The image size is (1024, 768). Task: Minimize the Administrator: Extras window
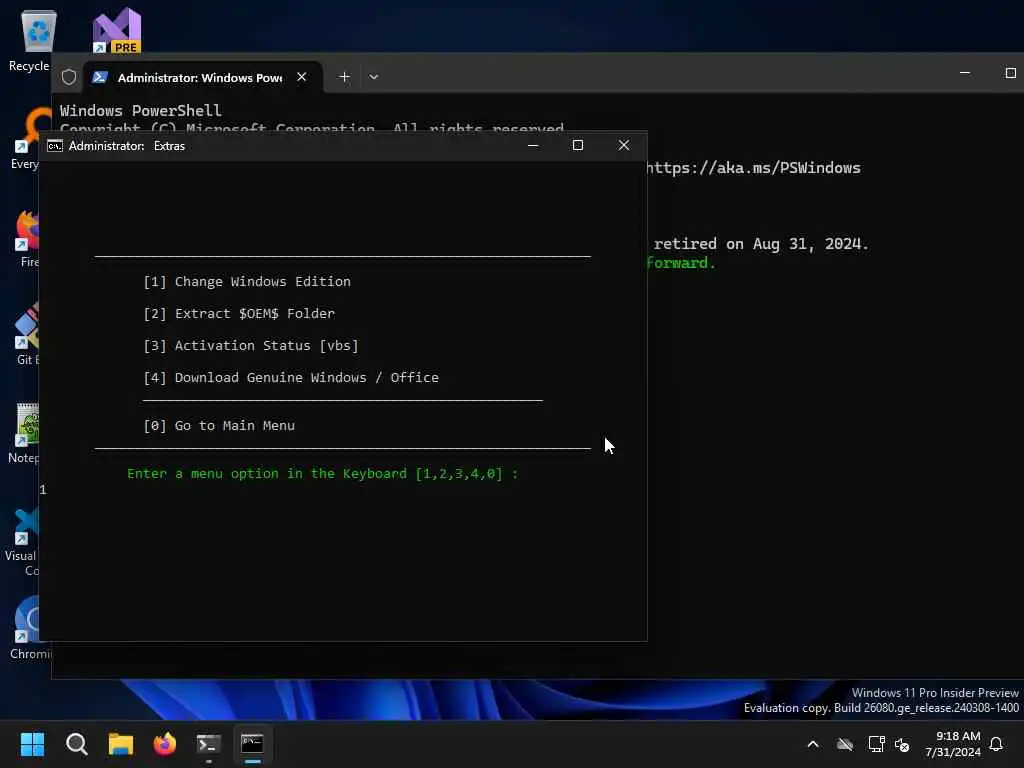(533, 146)
